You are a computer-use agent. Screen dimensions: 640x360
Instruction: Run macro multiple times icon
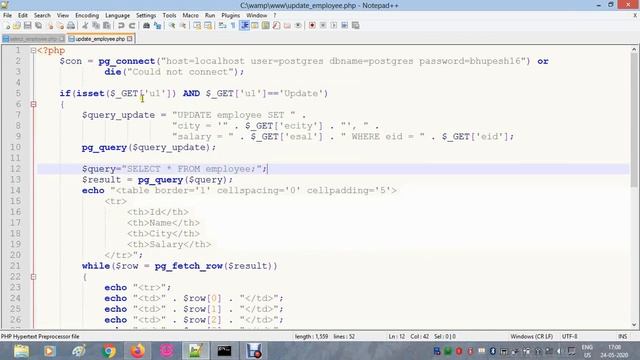(x=344, y=26)
